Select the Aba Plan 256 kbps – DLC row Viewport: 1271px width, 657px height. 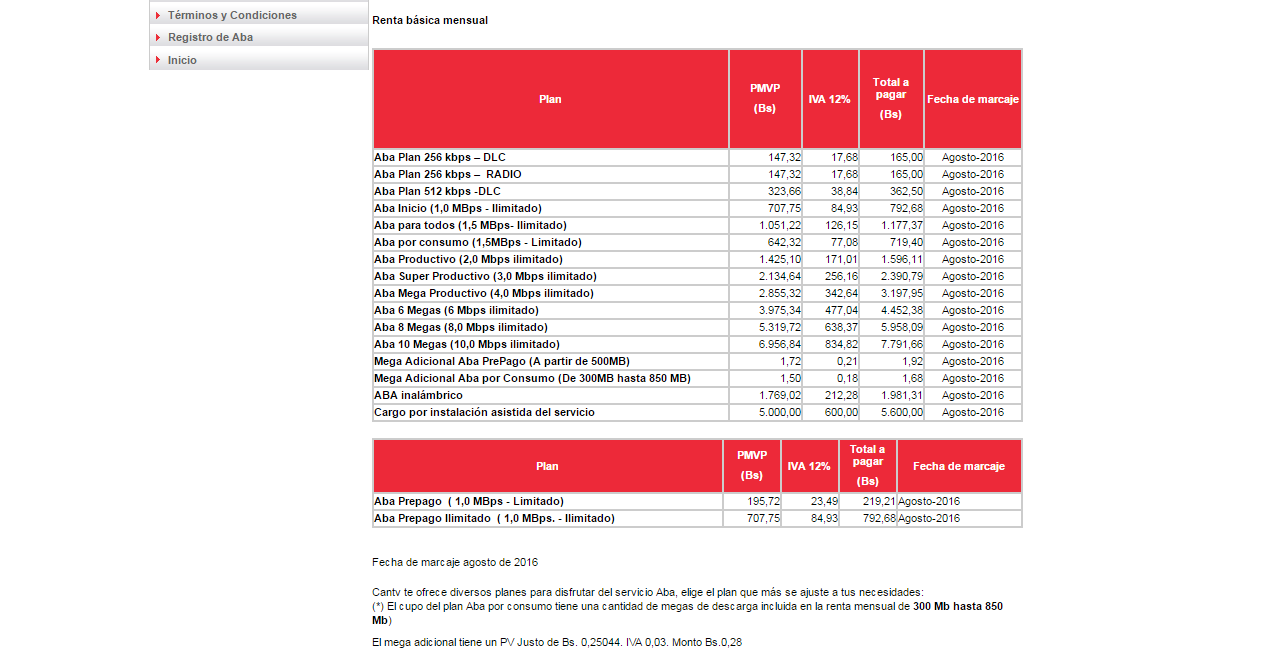coord(439,158)
